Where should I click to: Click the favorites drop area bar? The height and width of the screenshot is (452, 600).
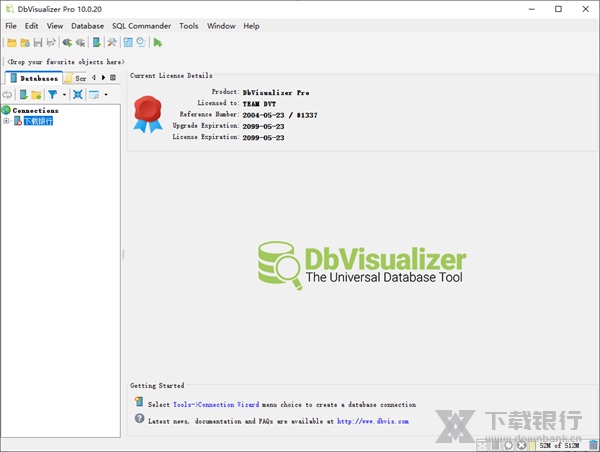(65, 61)
